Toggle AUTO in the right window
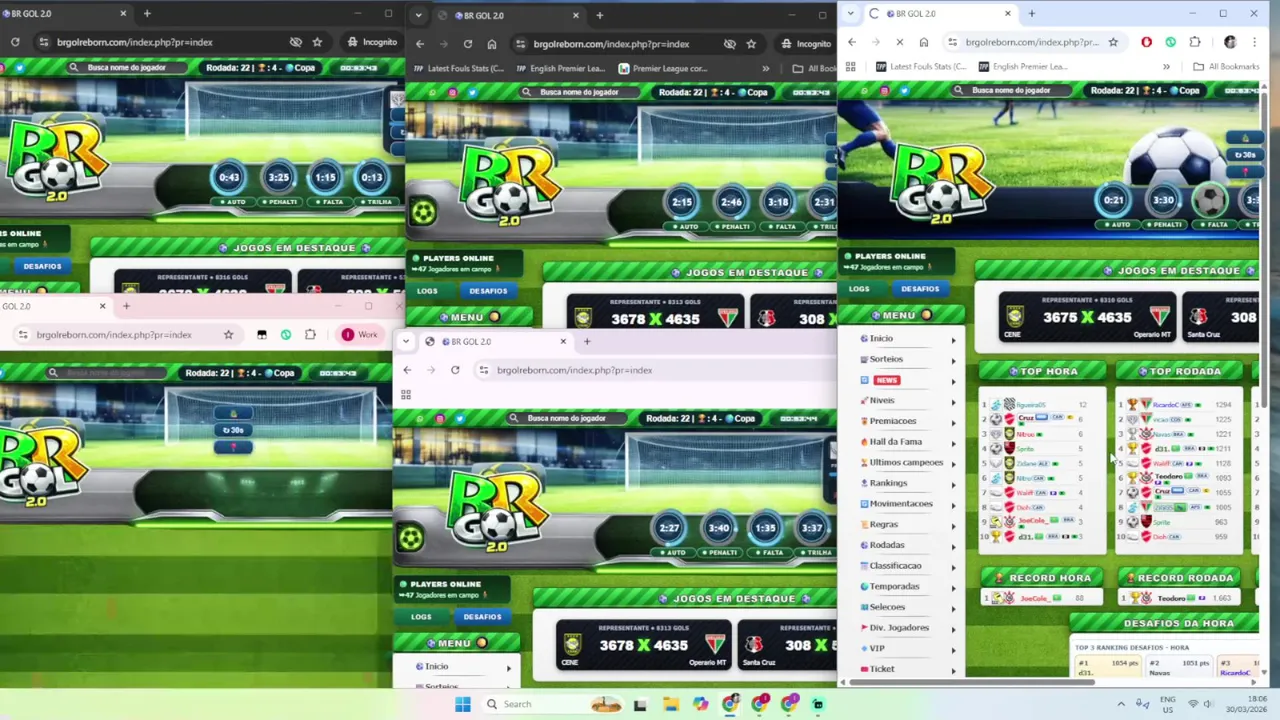This screenshot has width=1280, height=720. (x=1117, y=224)
